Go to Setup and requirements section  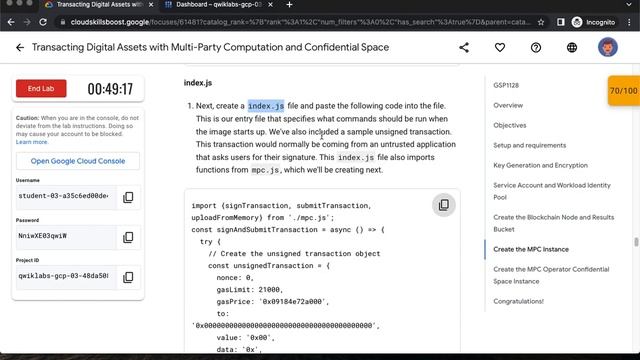pyautogui.click(x=529, y=145)
